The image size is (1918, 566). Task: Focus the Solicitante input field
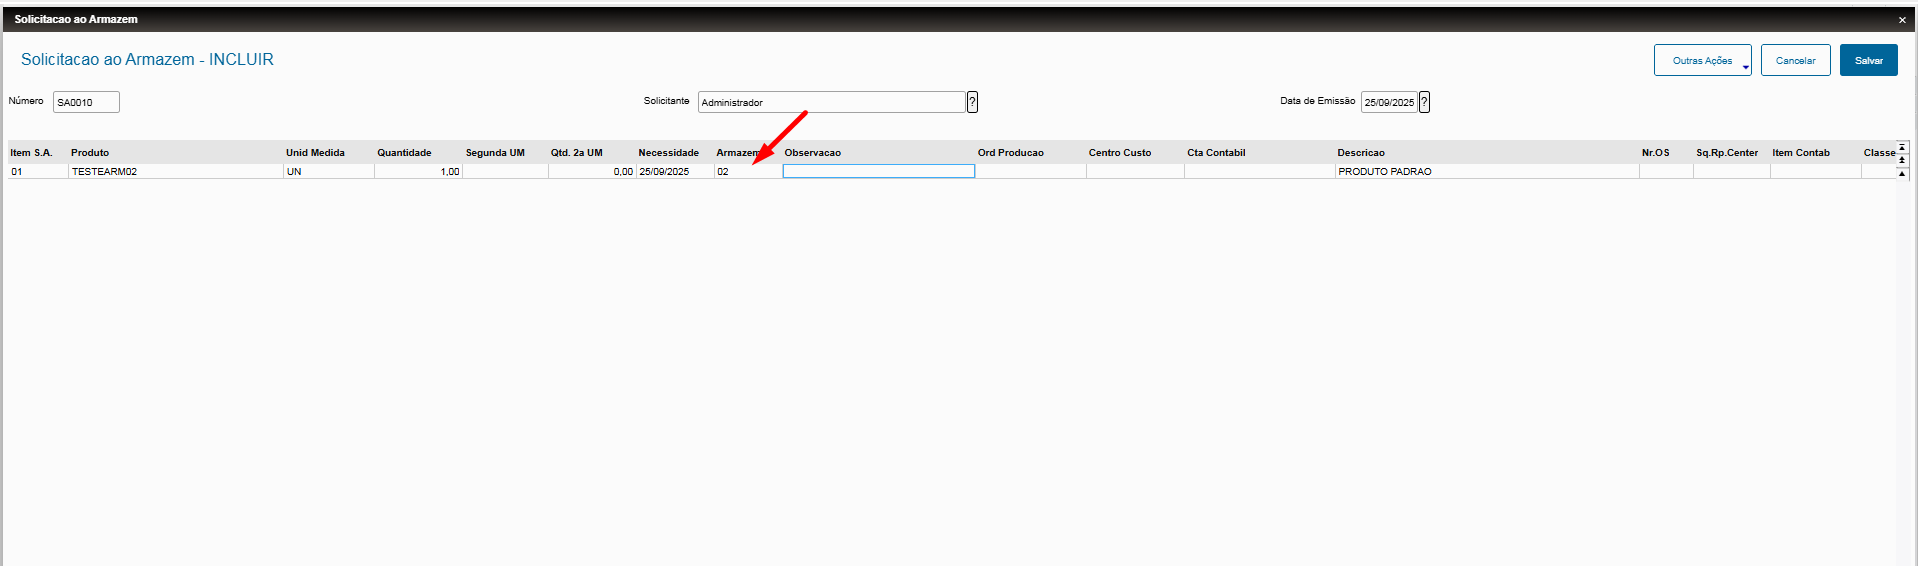pos(831,102)
